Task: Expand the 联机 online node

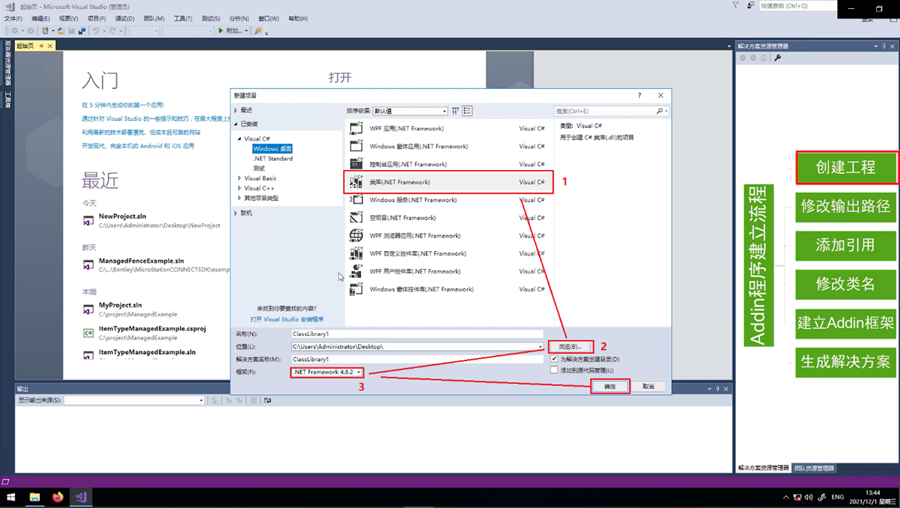Action: point(235,213)
